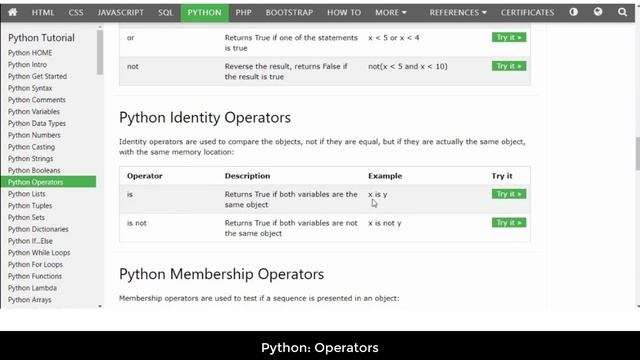Select the PYTHON tab
Image resolution: width=640 pixels, height=360 pixels.
coord(204,13)
